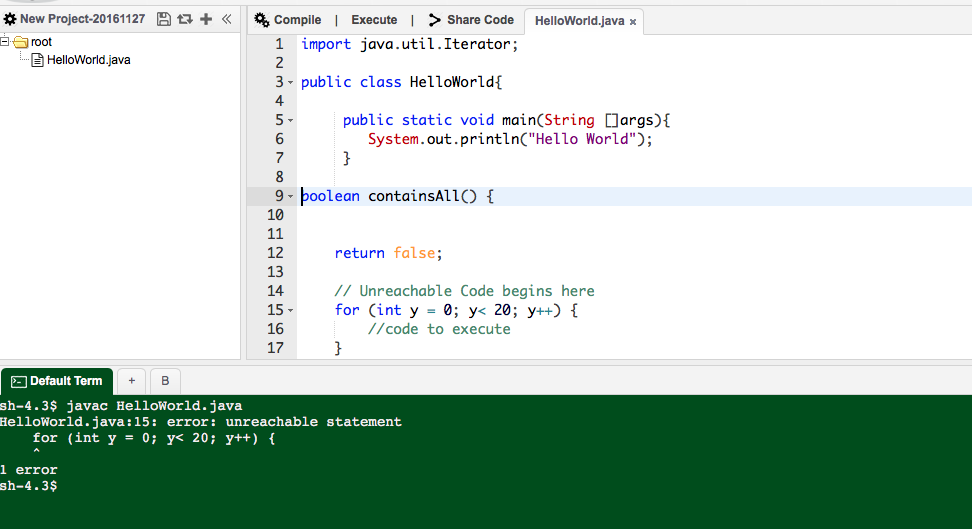The height and width of the screenshot is (529, 972).
Task: Fold main method at line 5
Action: click(x=290, y=120)
